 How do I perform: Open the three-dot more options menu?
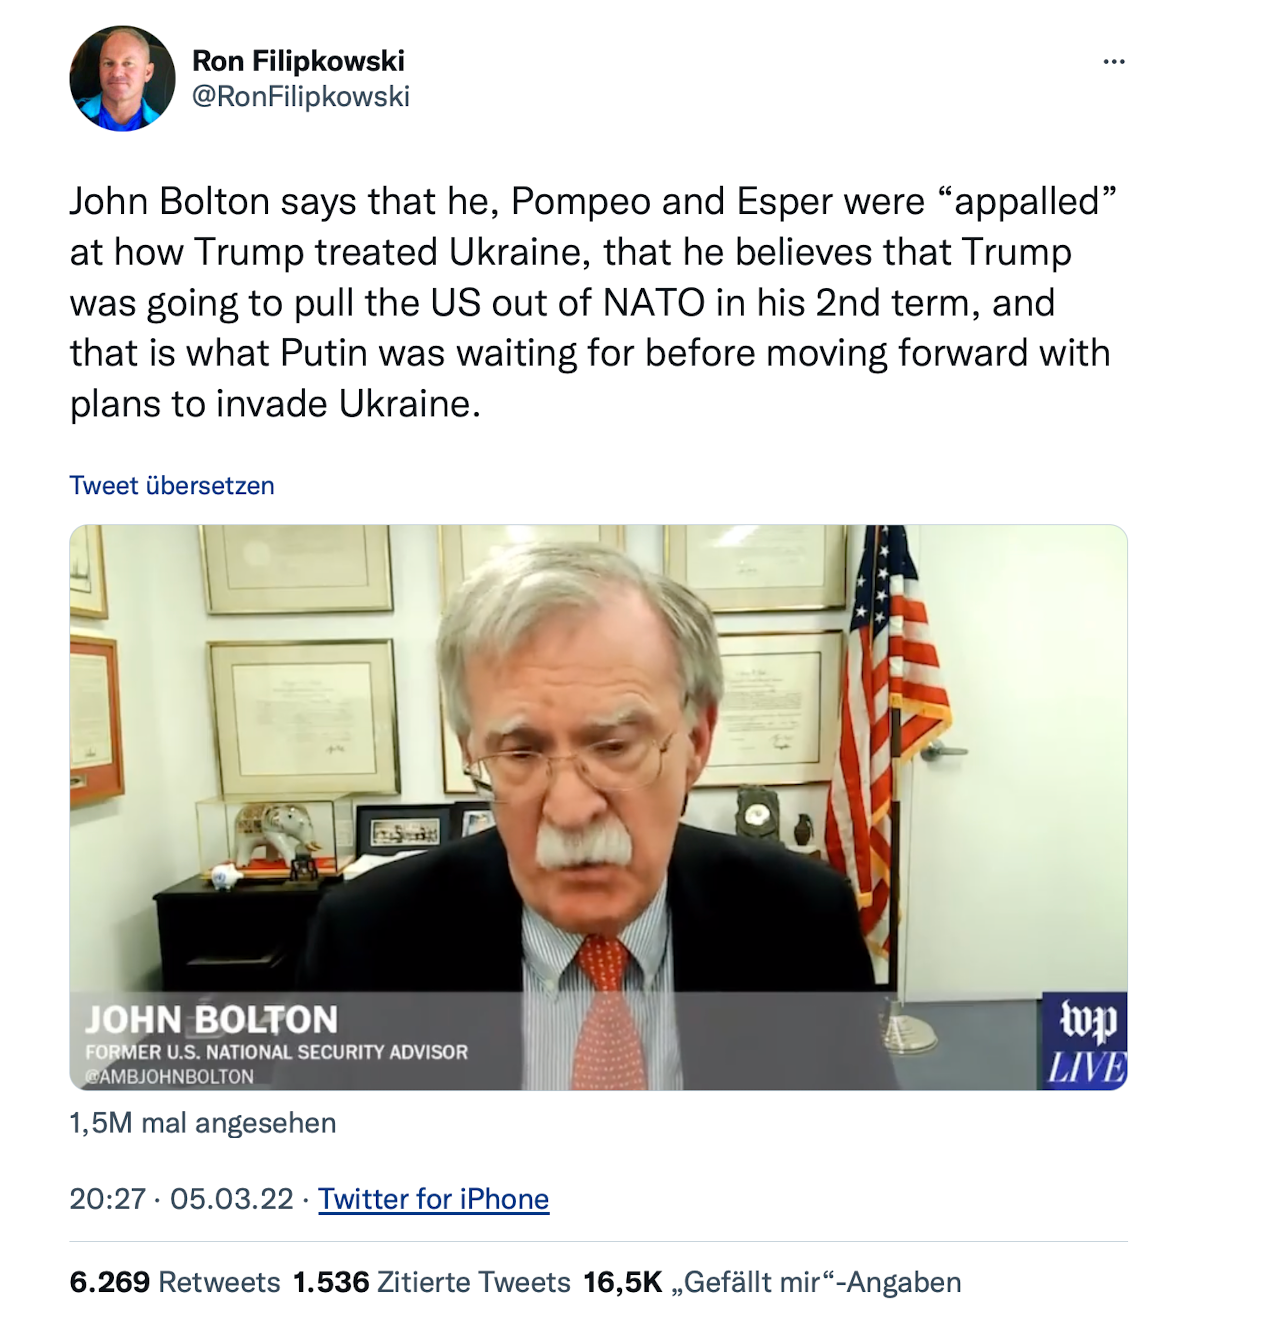coord(1114,62)
